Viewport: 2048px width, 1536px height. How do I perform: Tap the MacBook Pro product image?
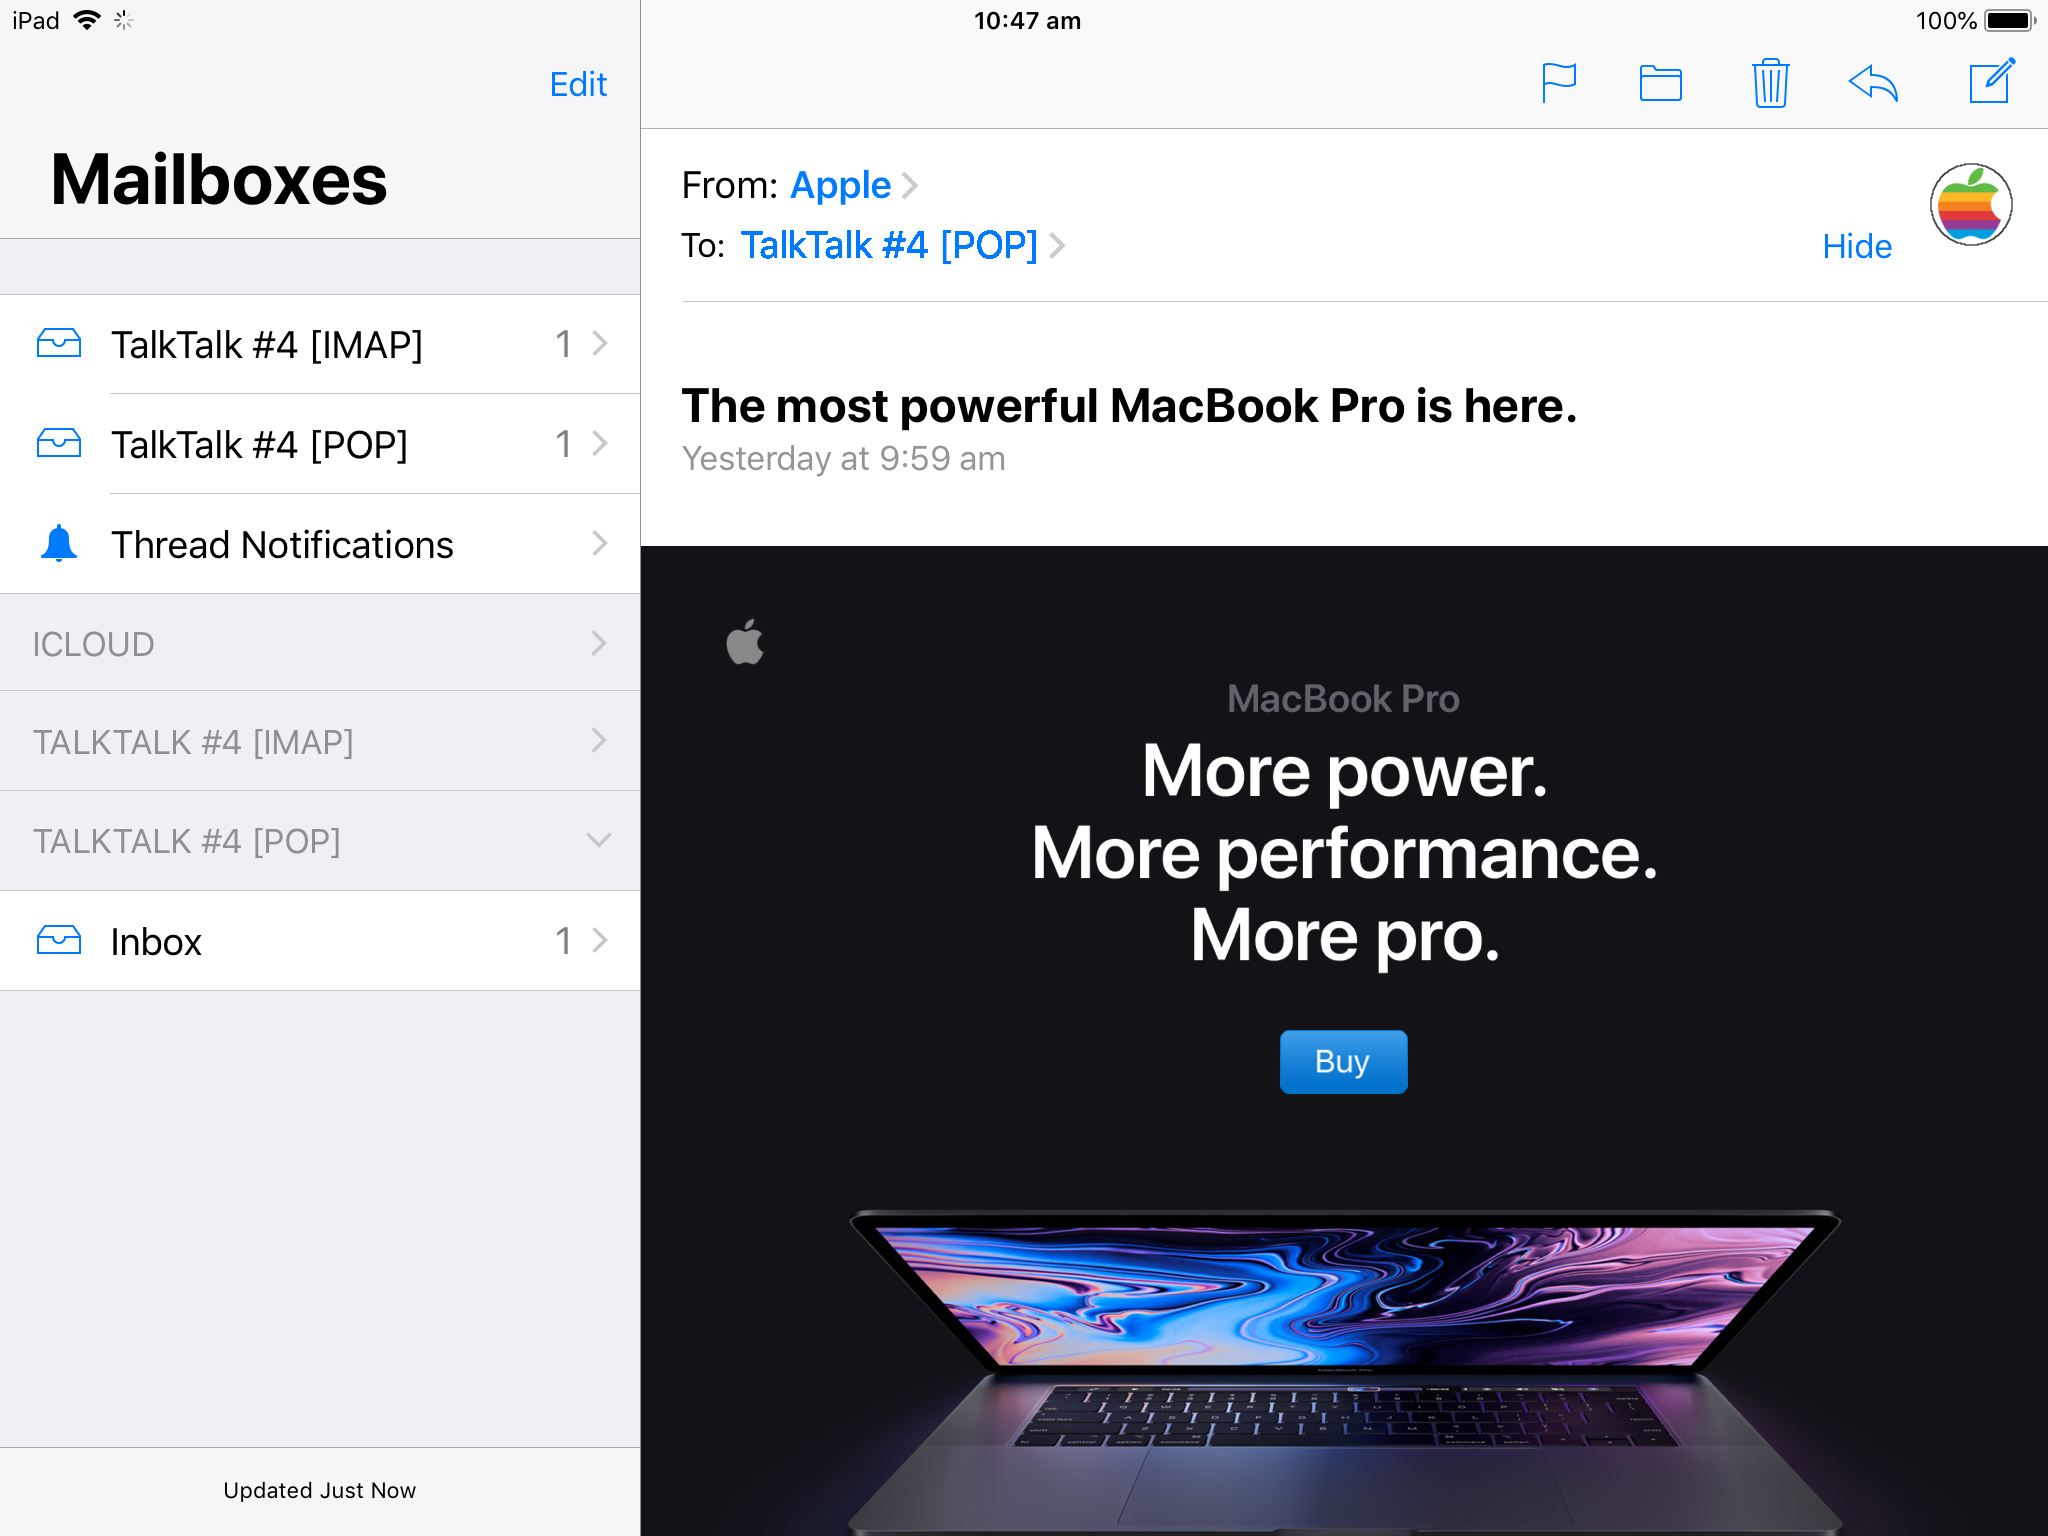(1343, 1370)
